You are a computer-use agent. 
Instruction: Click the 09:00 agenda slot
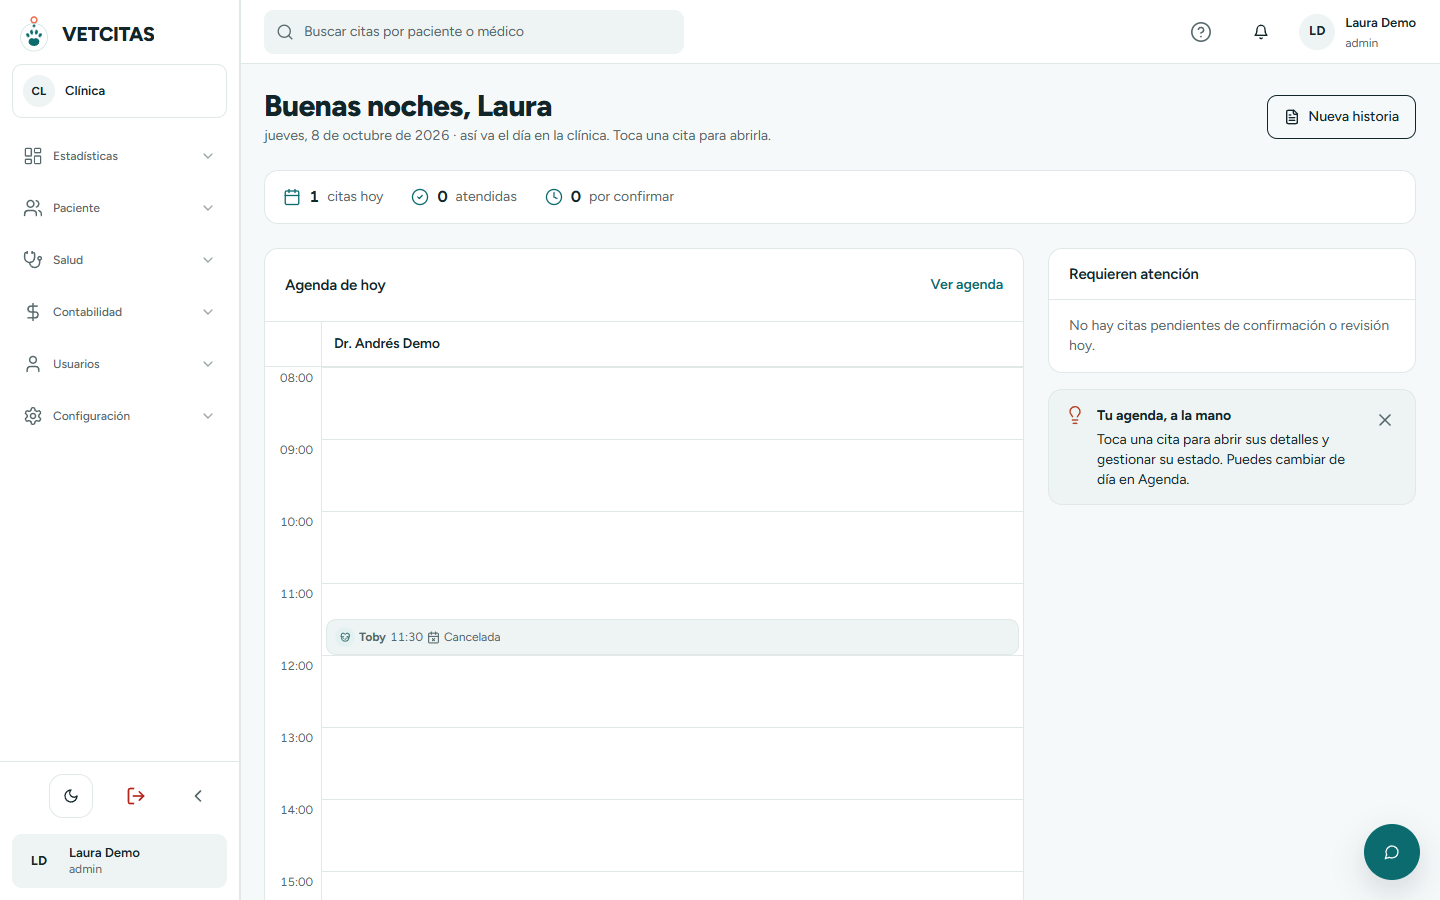[672, 476]
